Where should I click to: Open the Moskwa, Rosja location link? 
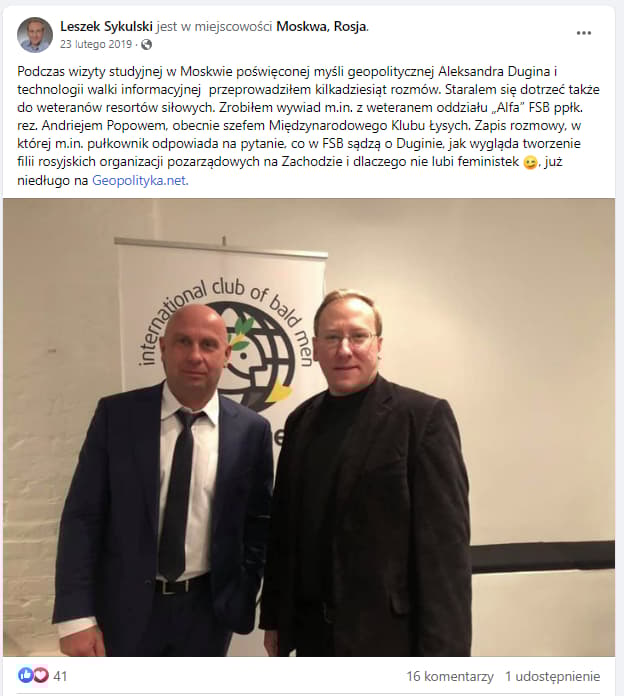(322, 27)
